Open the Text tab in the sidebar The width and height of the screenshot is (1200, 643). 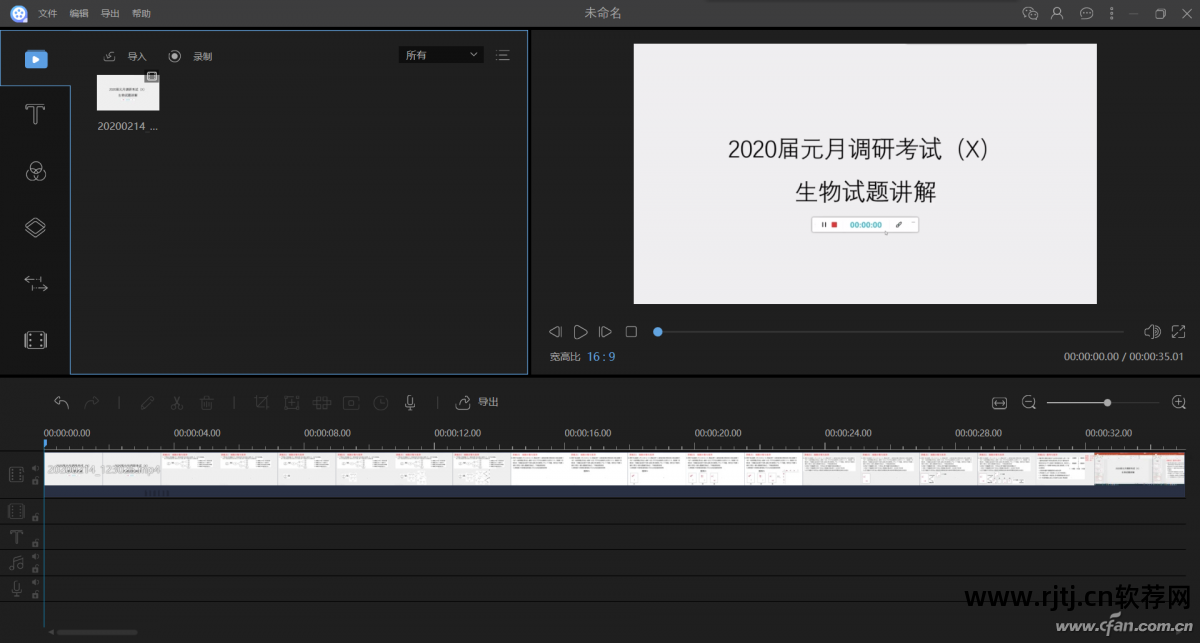(35, 114)
